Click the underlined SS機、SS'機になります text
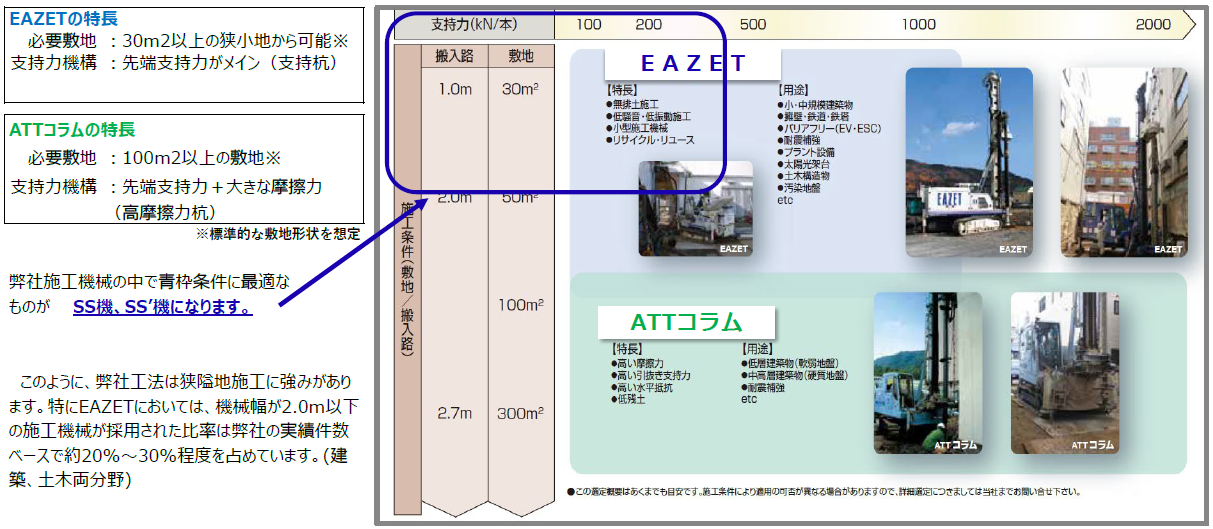The image size is (1213, 529). click(x=162, y=307)
